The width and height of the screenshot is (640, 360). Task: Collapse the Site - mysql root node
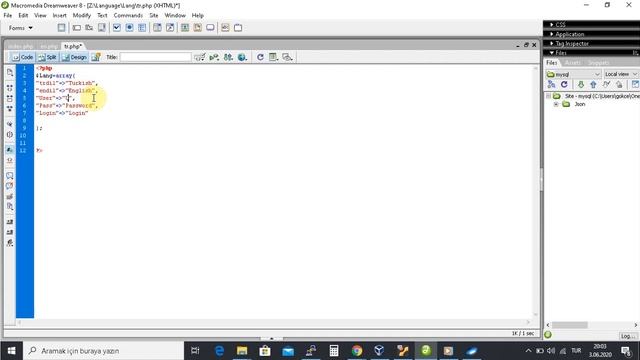point(549,96)
